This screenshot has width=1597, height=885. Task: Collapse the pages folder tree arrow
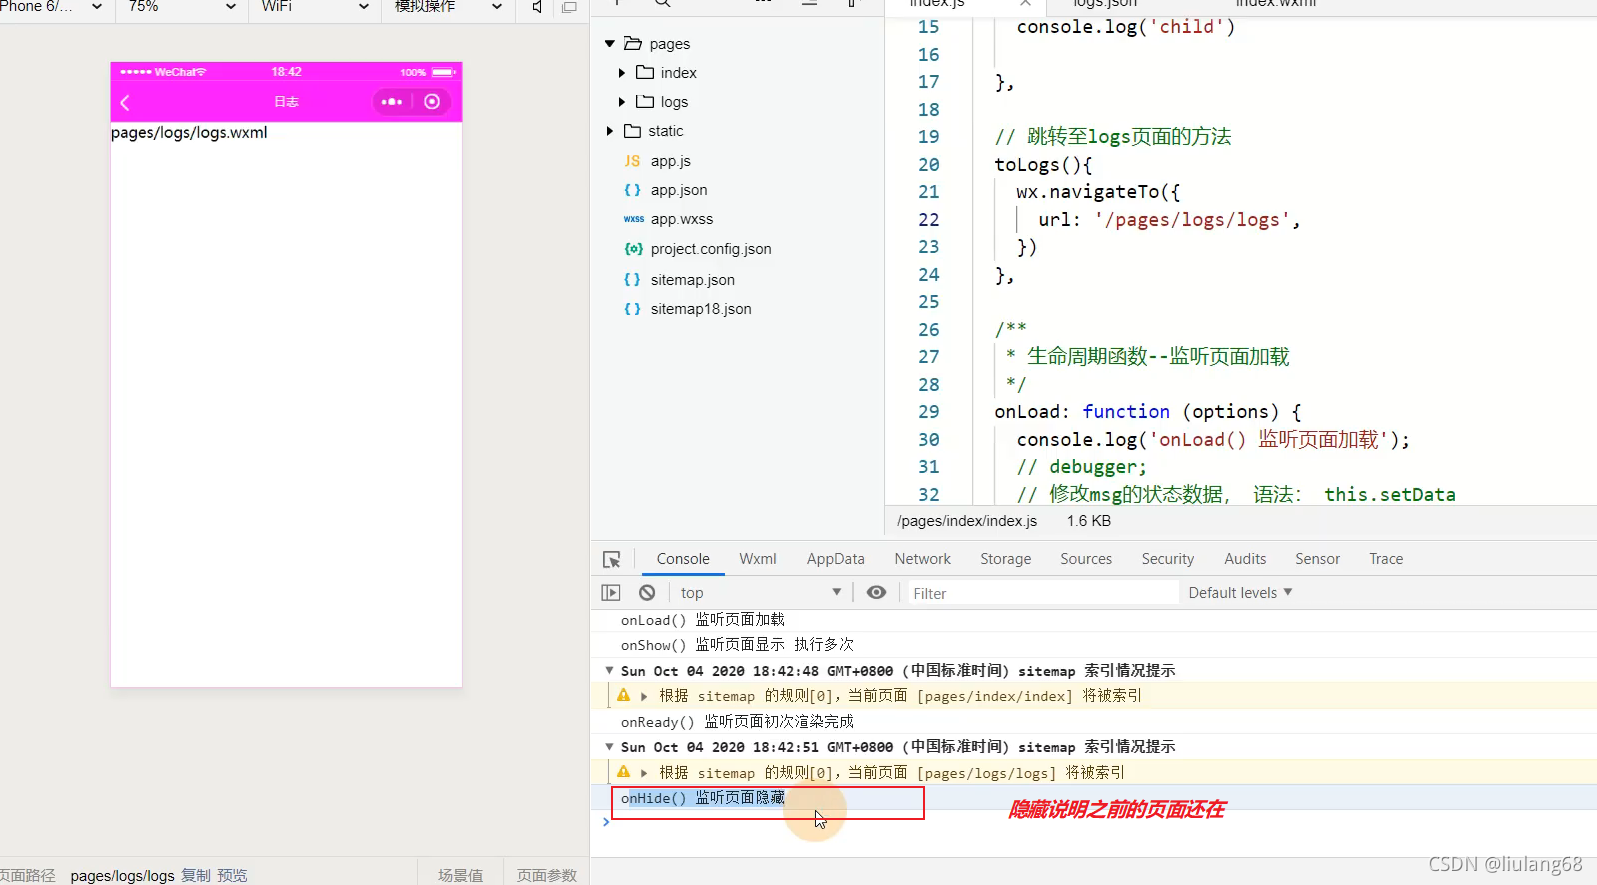click(609, 44)
